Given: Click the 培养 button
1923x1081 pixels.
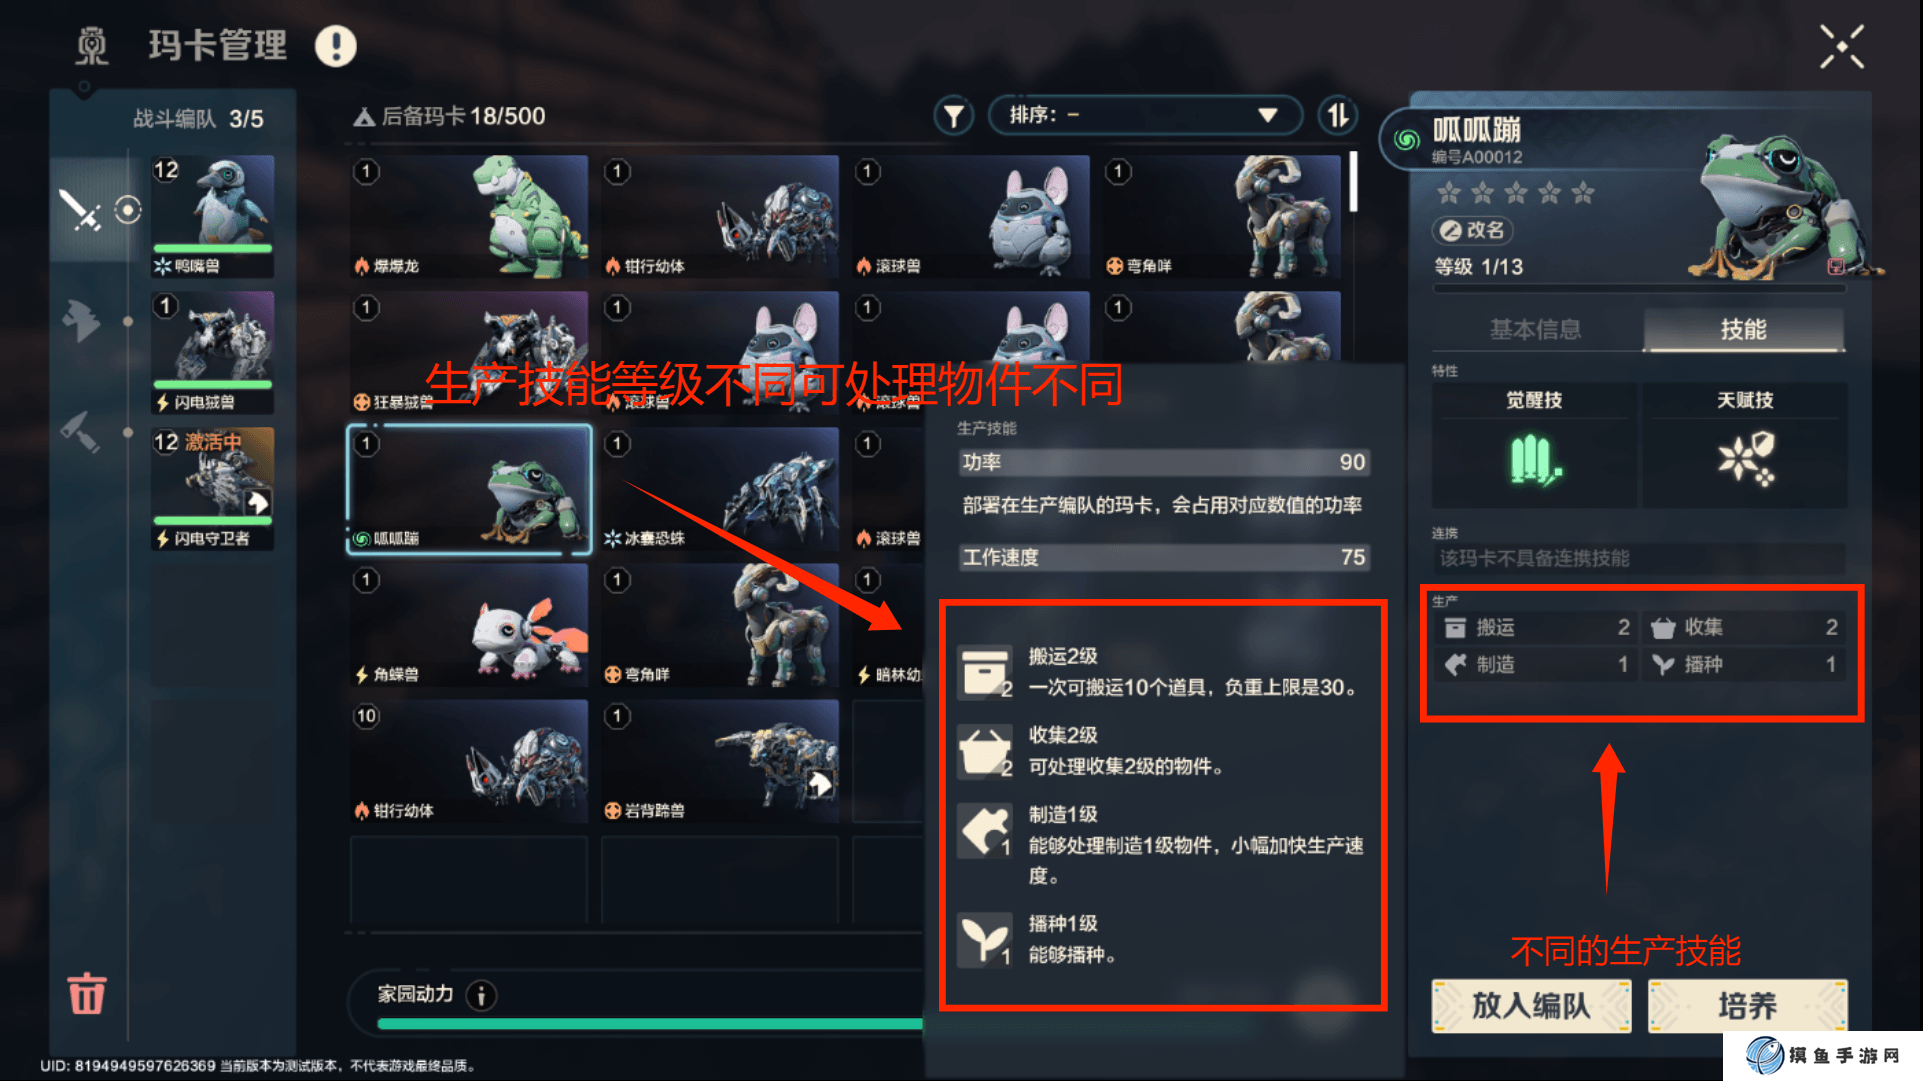Looking at the screenshot, I should 1747,1005.
